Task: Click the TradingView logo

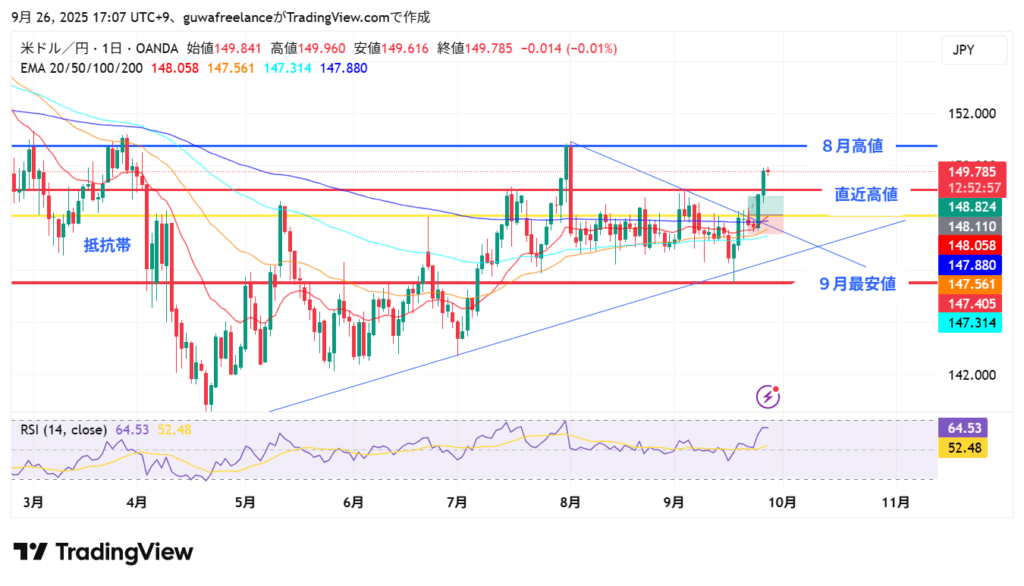Action: 103,552
